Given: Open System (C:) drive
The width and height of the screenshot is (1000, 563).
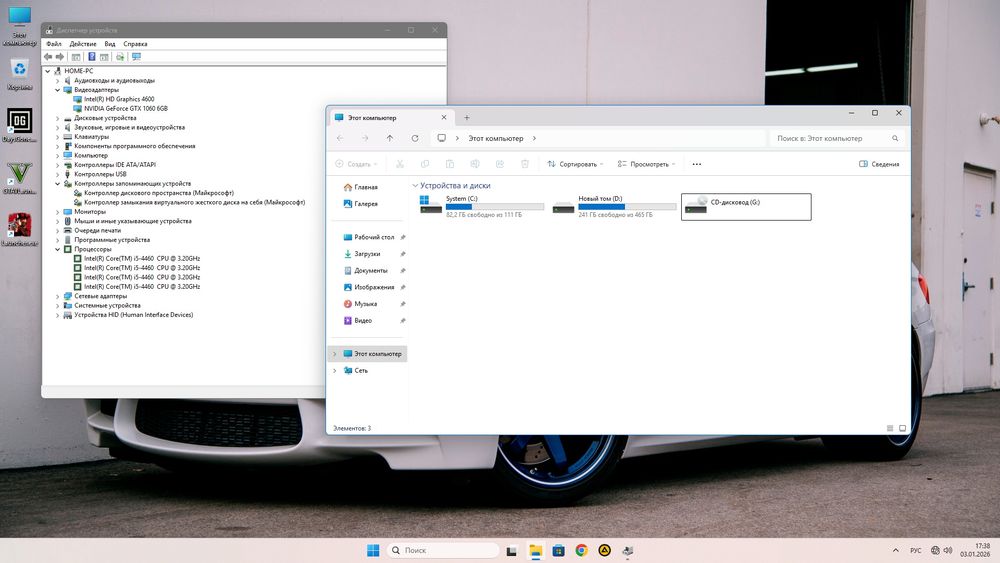Looking at the screenshot, I should 482,206.
